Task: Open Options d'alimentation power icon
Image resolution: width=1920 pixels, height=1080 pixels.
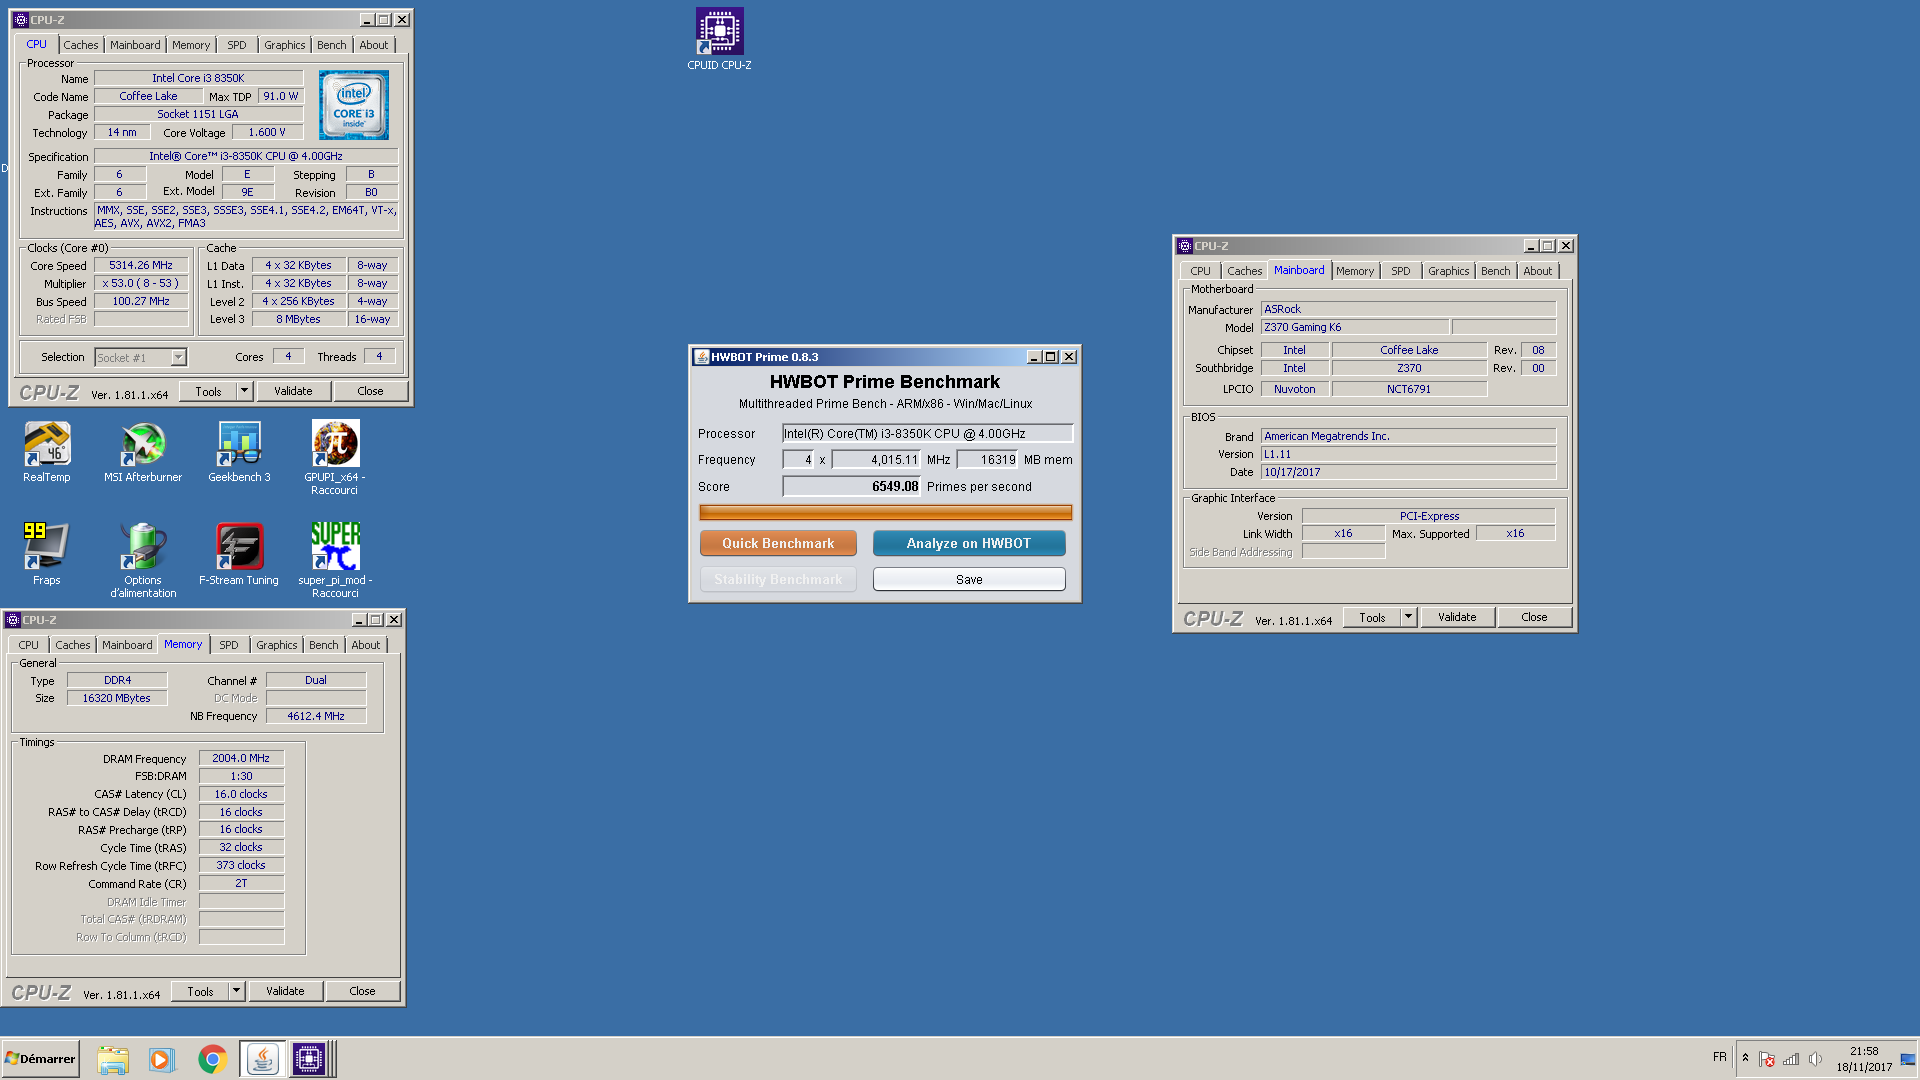Action: (x=143, y=560)
